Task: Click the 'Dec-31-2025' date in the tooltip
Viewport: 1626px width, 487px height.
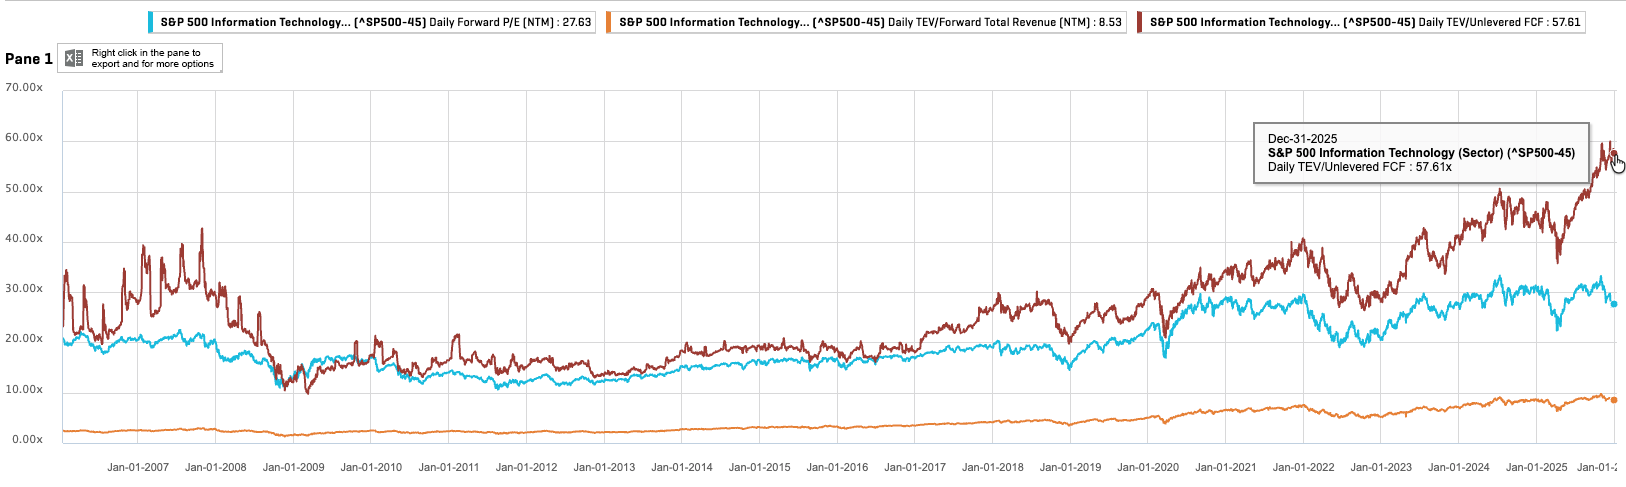Action: (1302, 139)
